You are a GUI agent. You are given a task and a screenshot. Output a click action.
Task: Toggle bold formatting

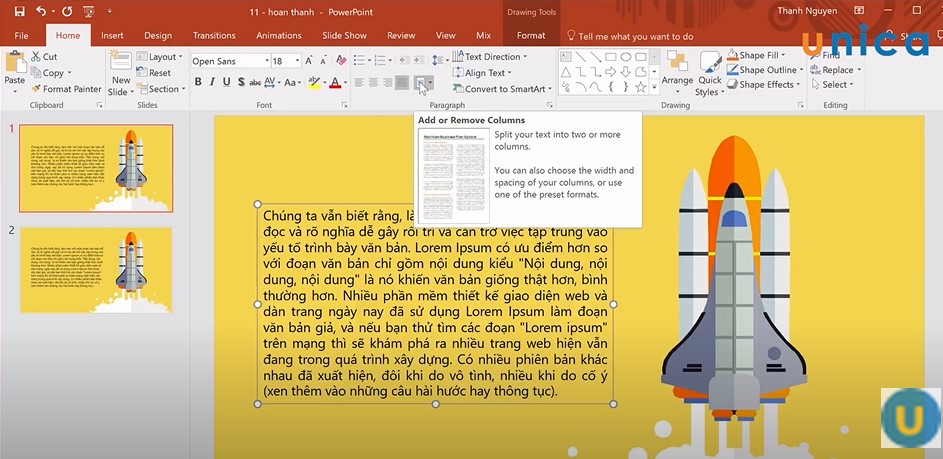[x=198, y=82]
